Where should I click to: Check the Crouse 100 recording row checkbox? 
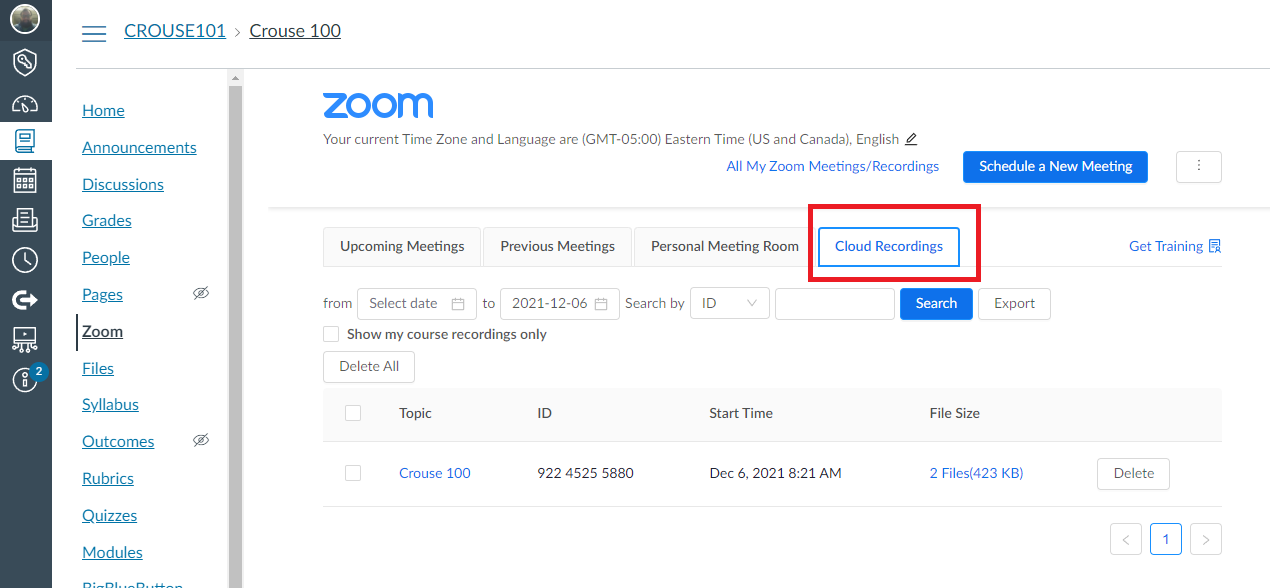point(352,473)
